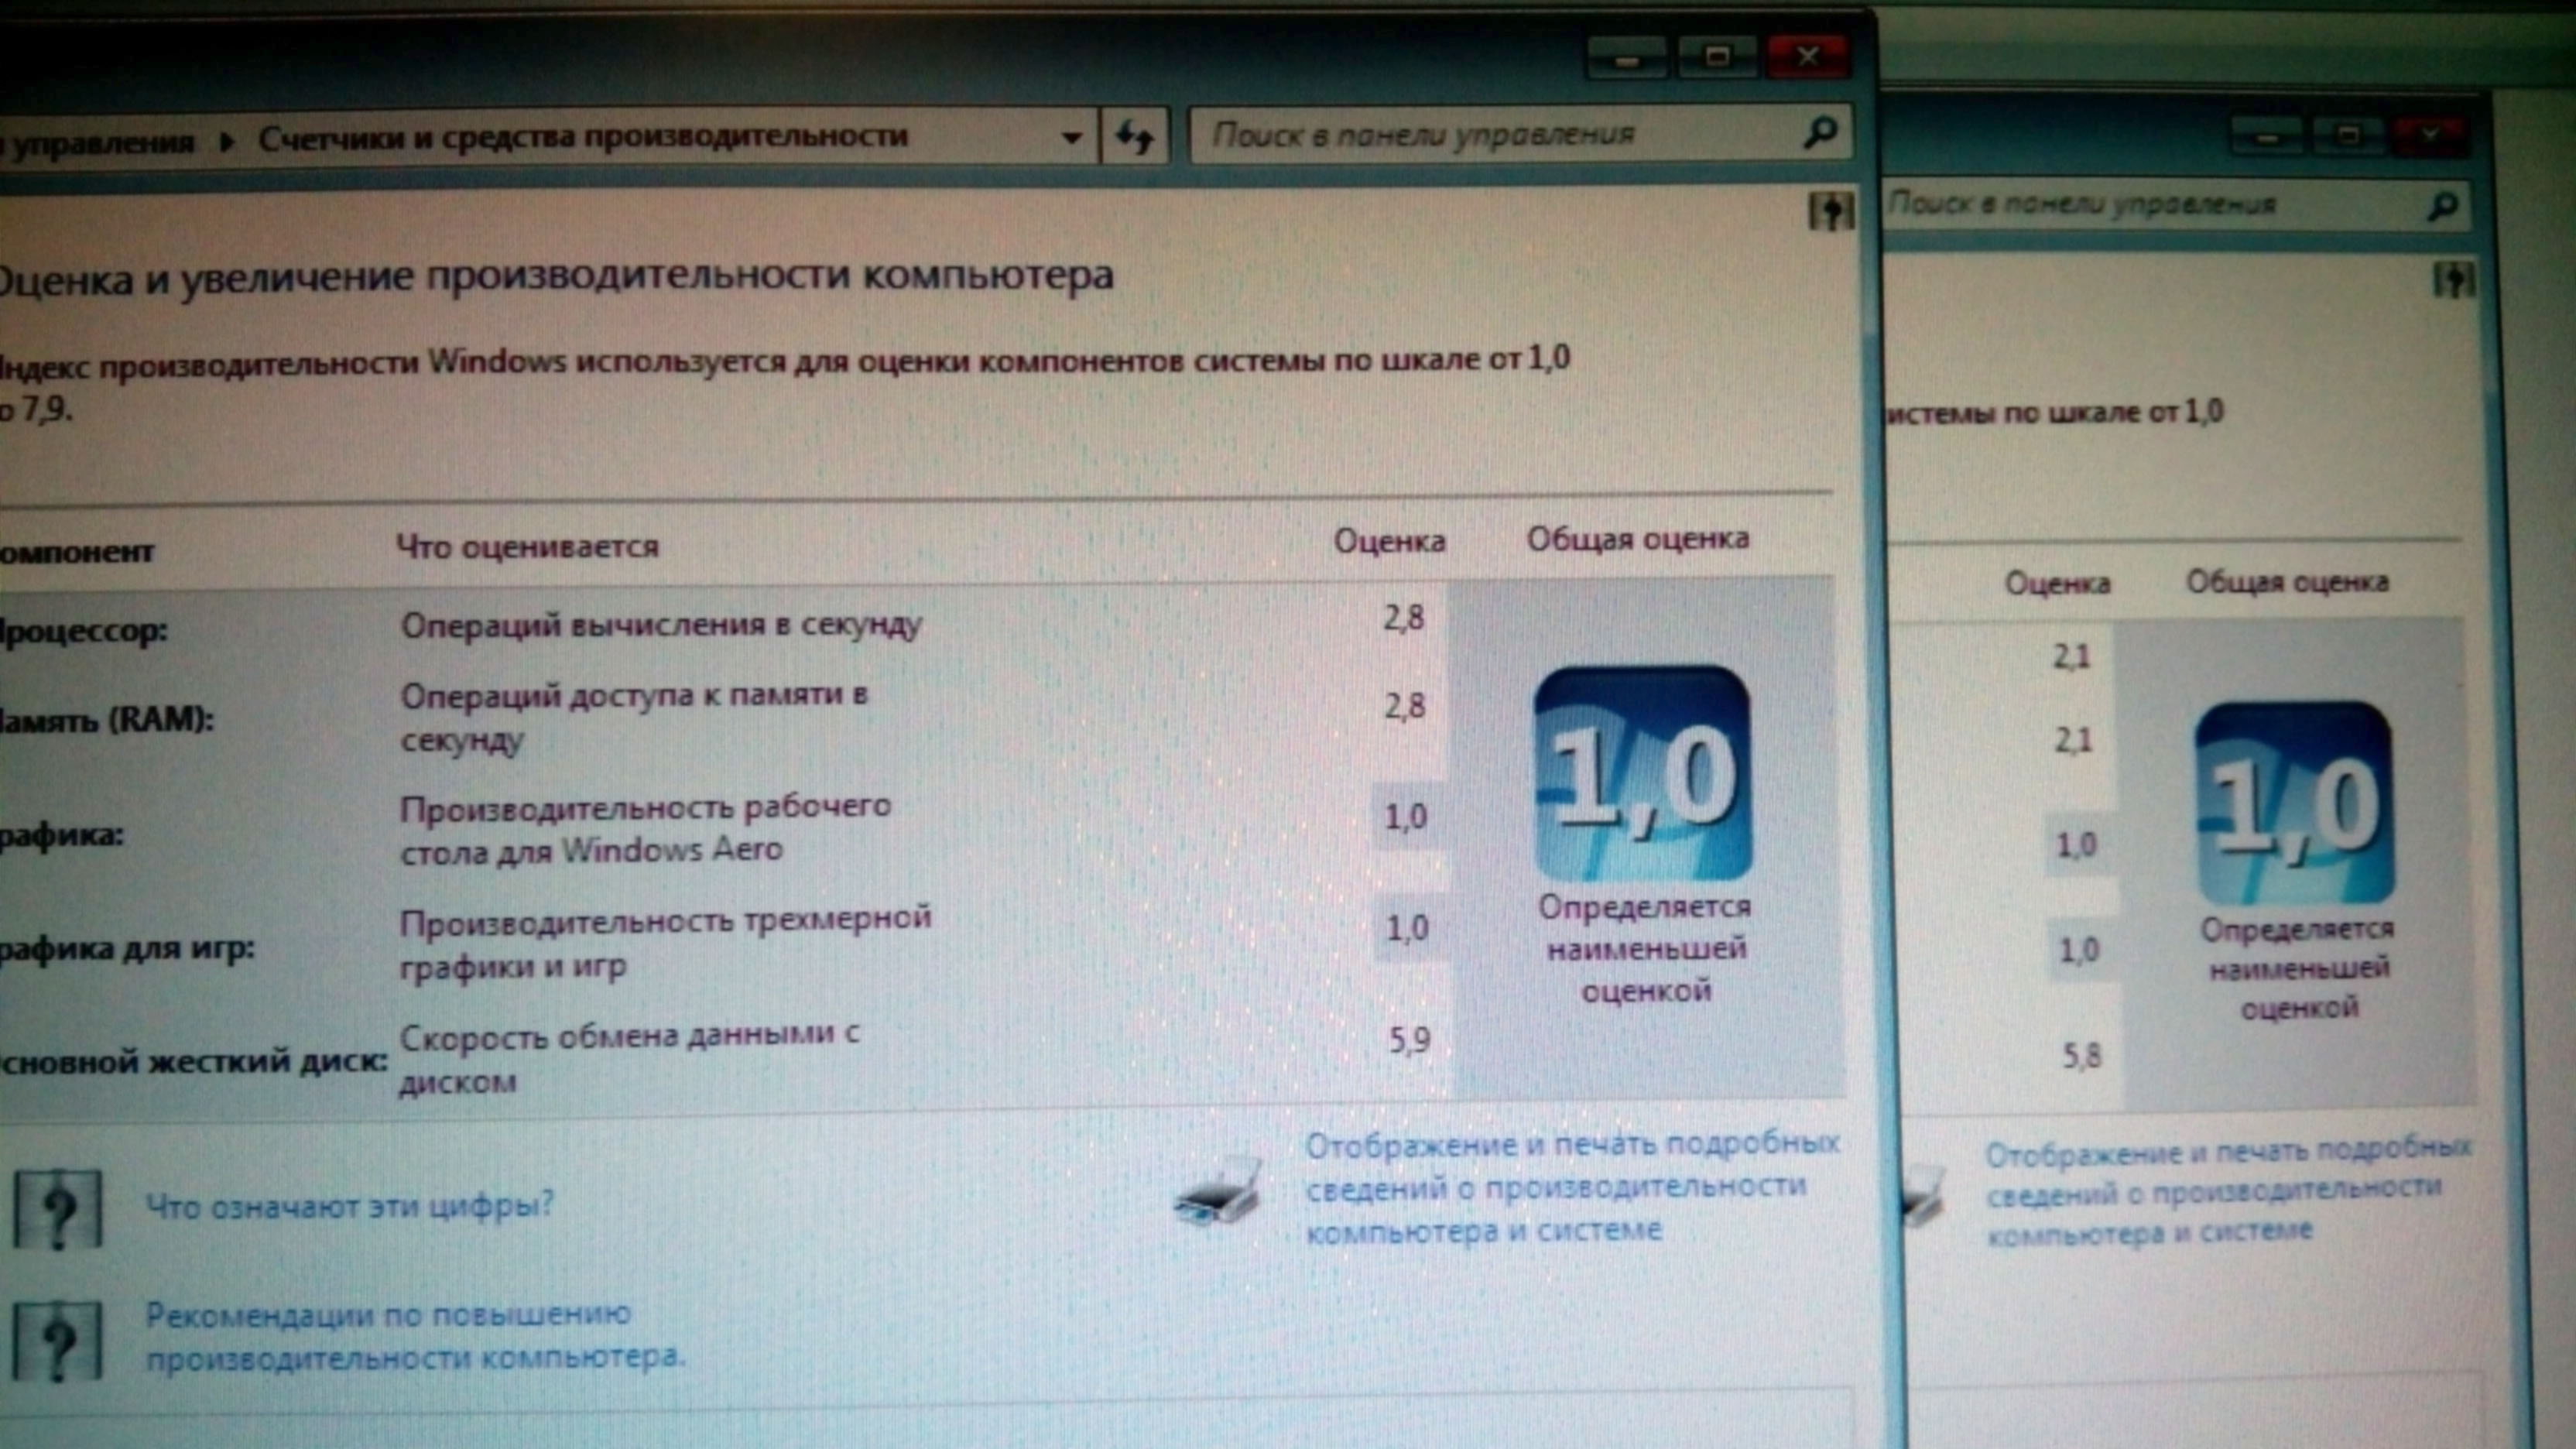Expand breadcrumb arrow before 'Счетчики и средства производительности'
This screenshot has height=1449, width=2576.
(227, 140)
